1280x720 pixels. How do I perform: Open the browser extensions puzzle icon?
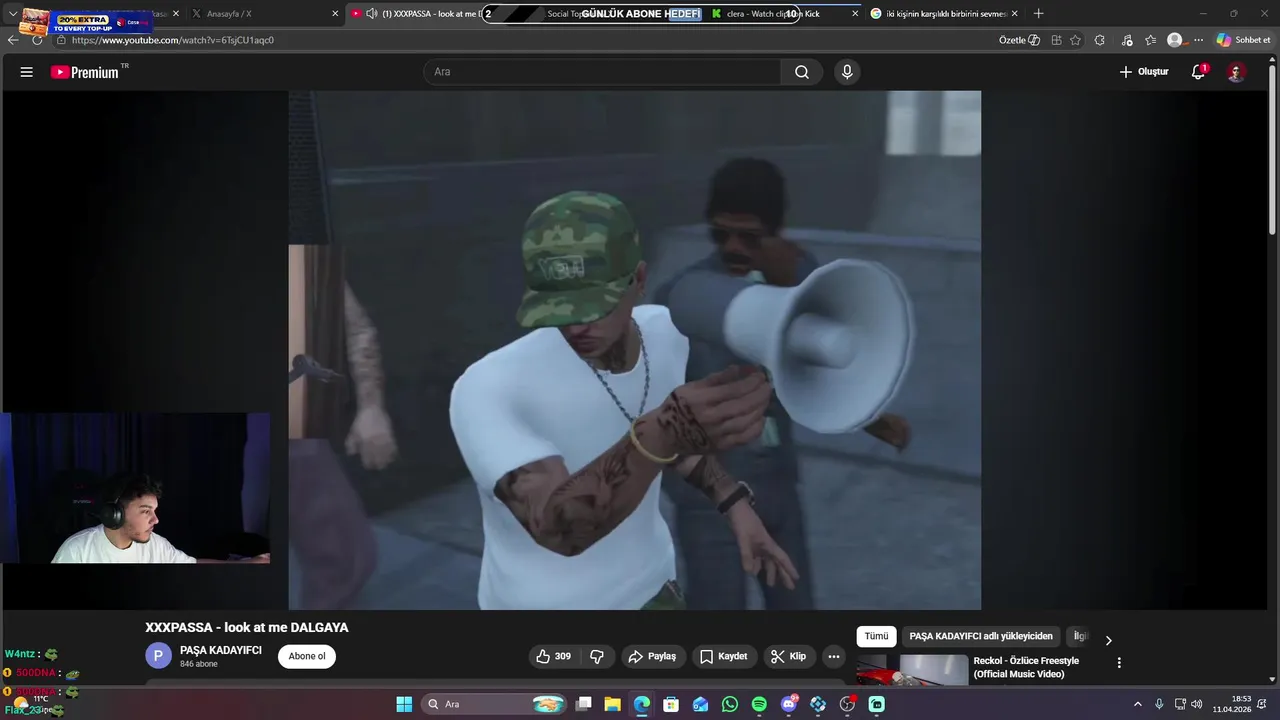[1100, 40]
